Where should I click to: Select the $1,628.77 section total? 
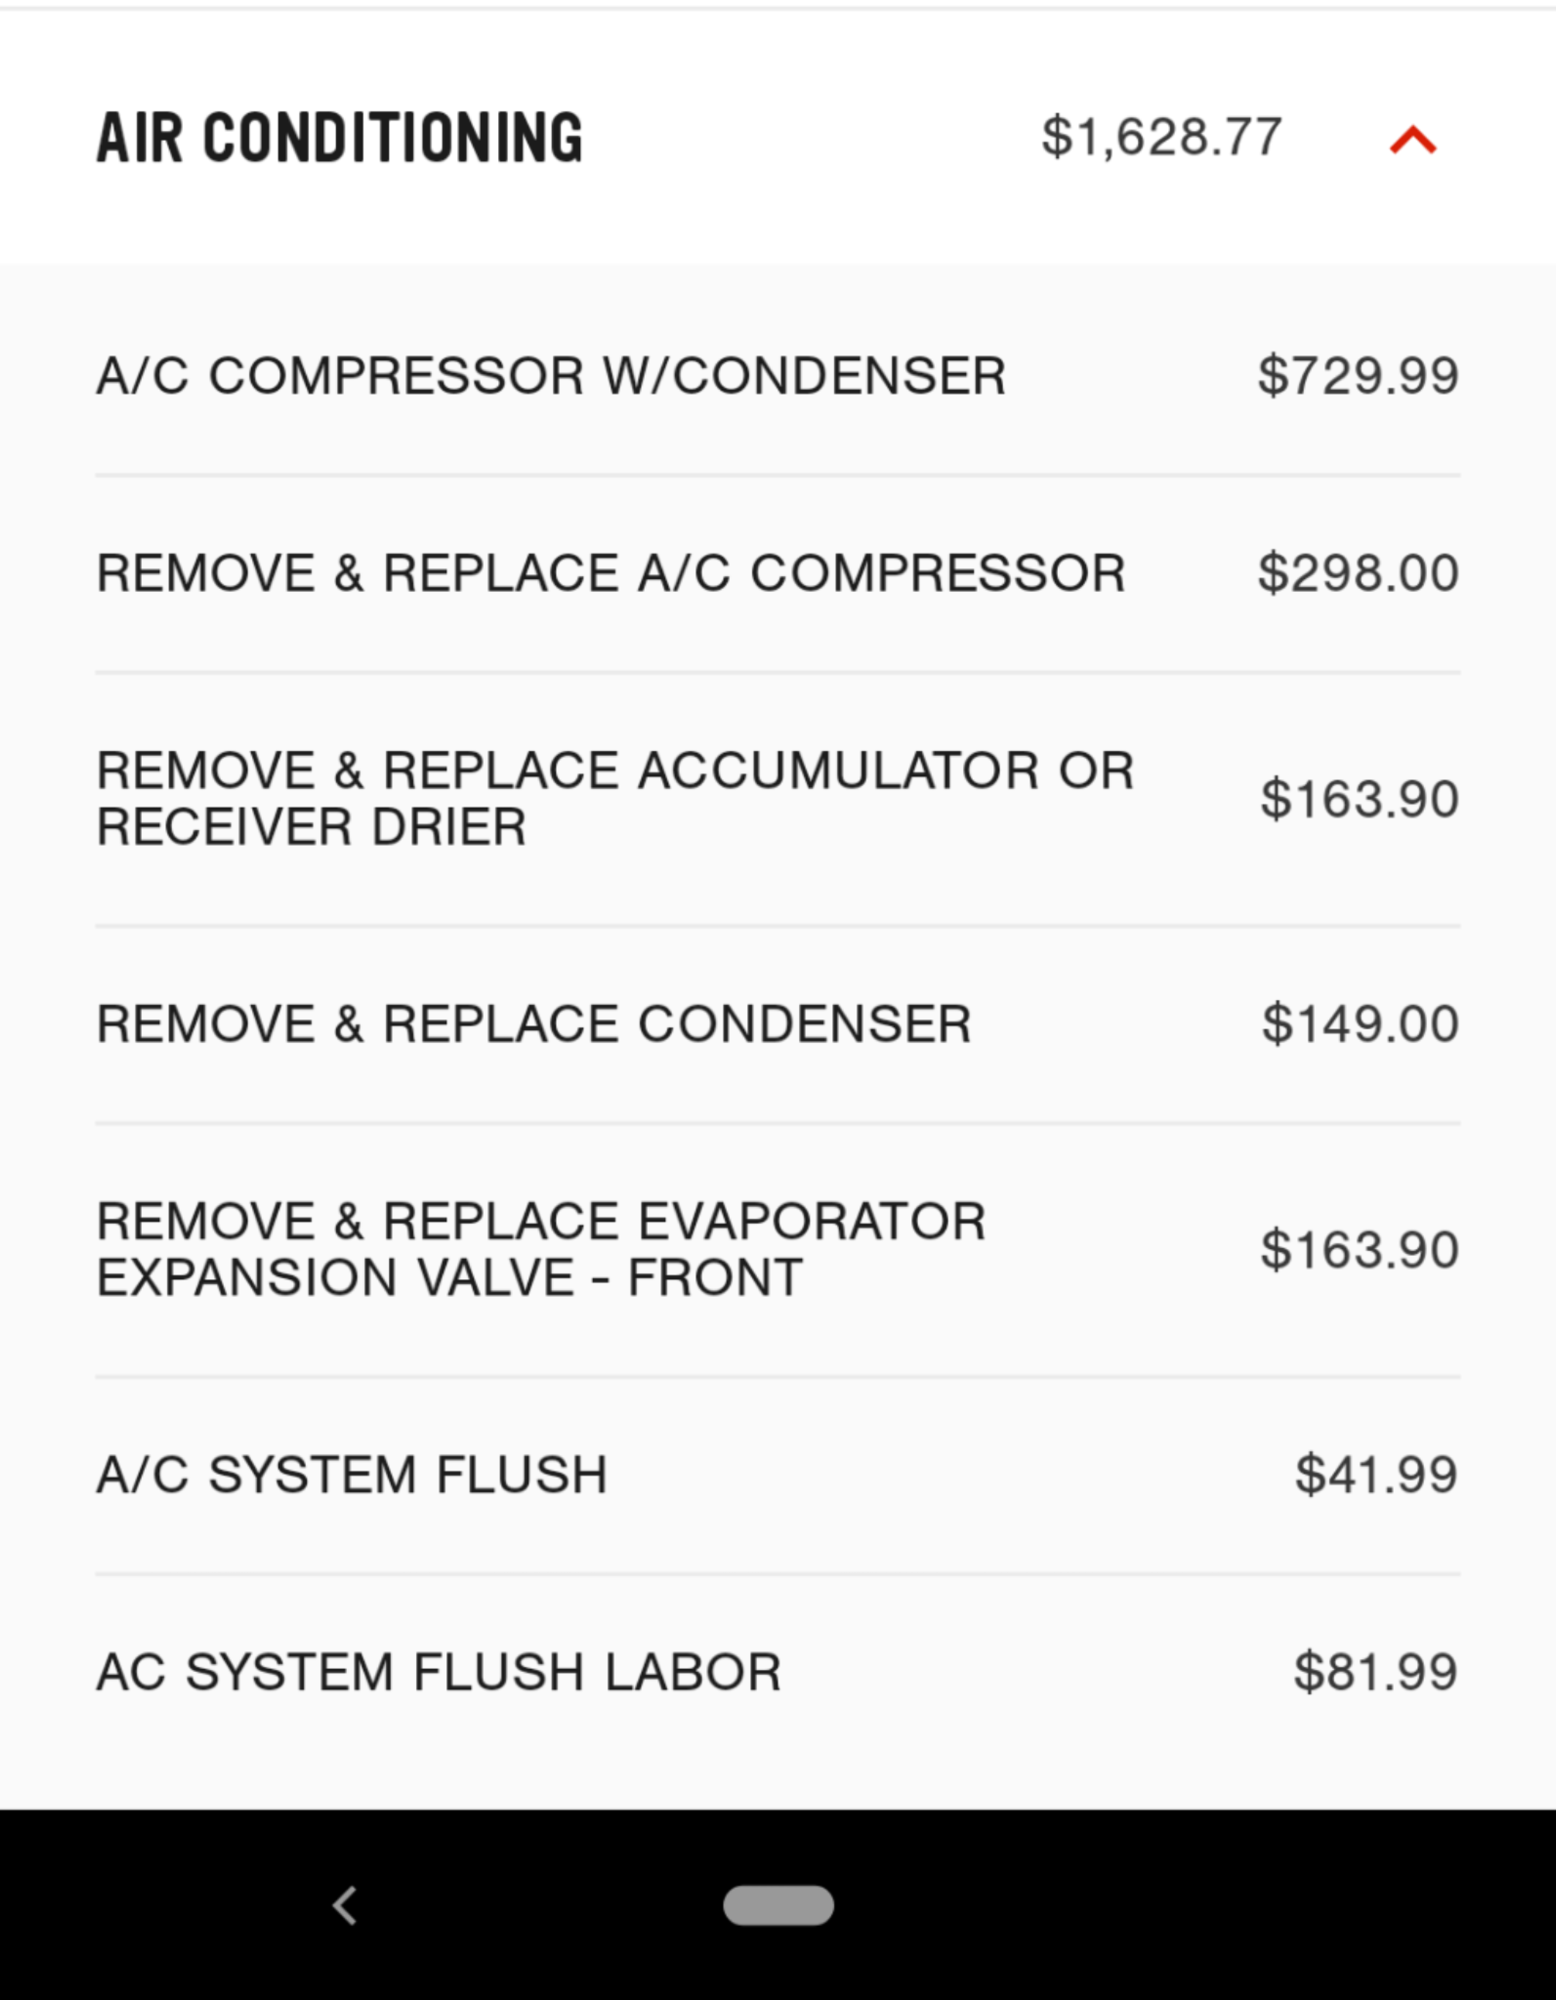(x=1160, y=137)
